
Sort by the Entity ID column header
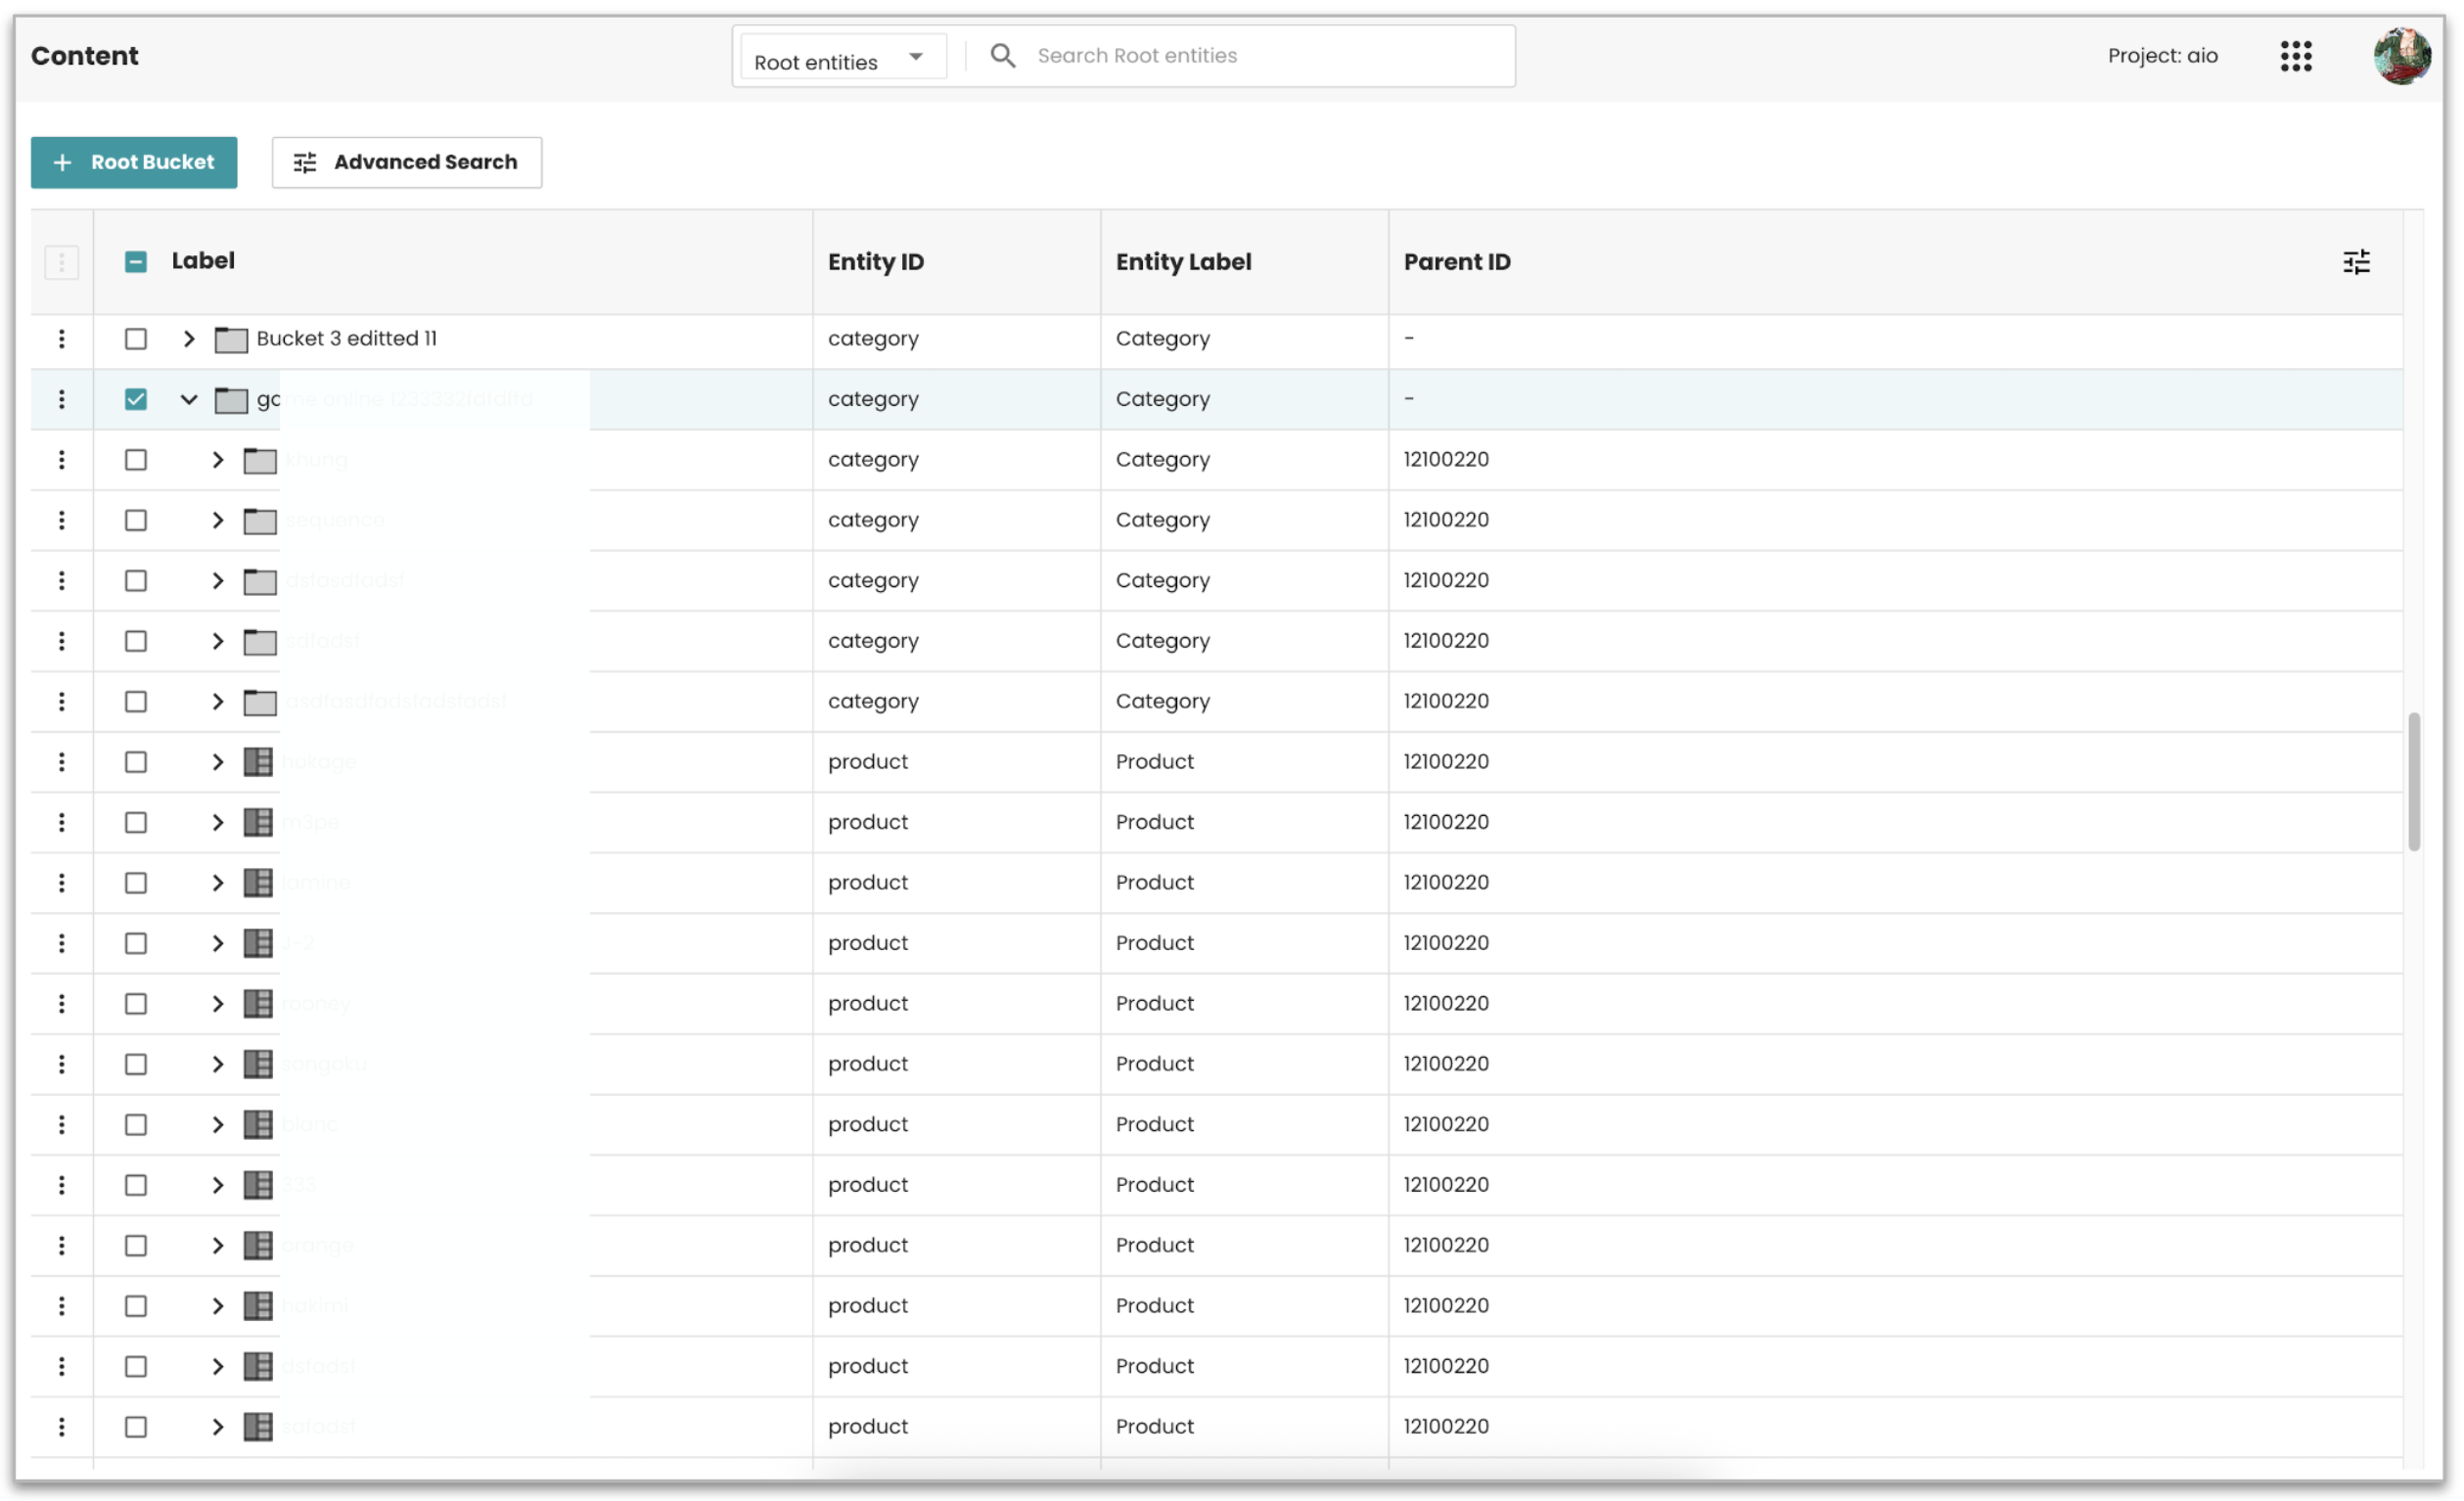[x=876, y=262]
